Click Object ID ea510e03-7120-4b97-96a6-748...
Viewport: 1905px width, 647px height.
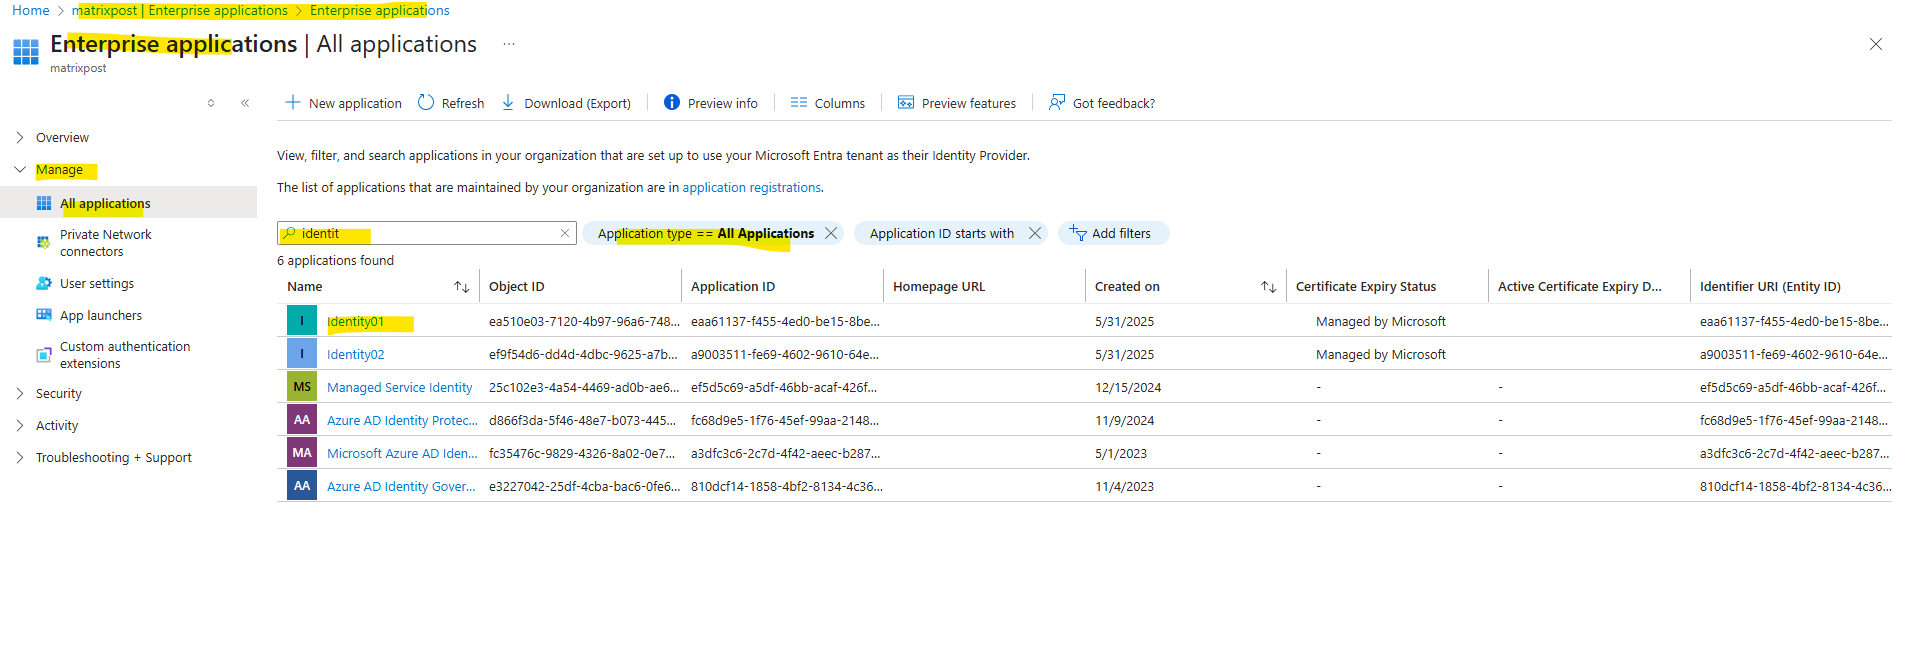(584, 321)
